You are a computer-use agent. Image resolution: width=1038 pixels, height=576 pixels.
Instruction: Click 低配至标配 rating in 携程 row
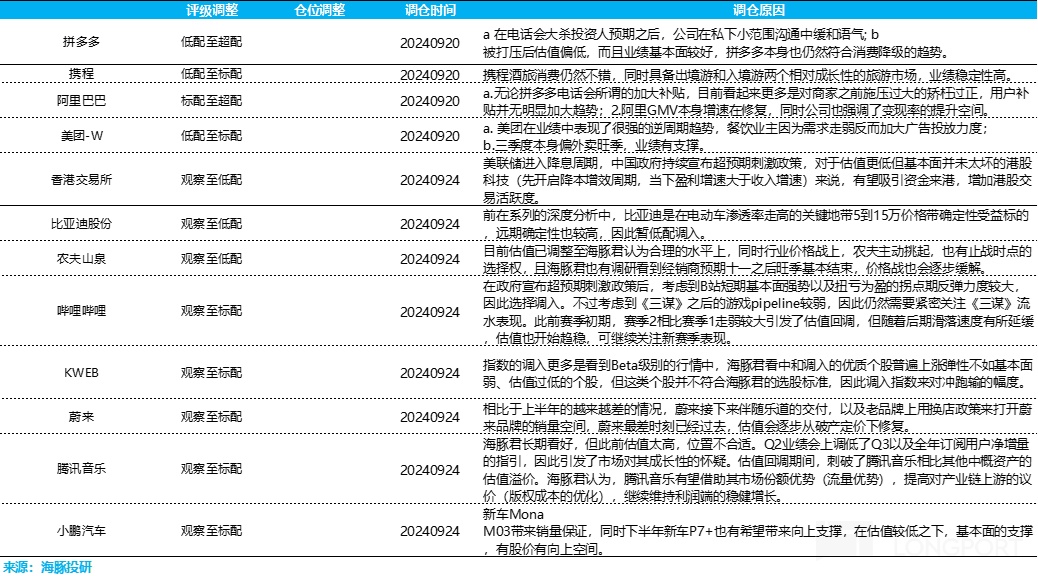point(211,73)
